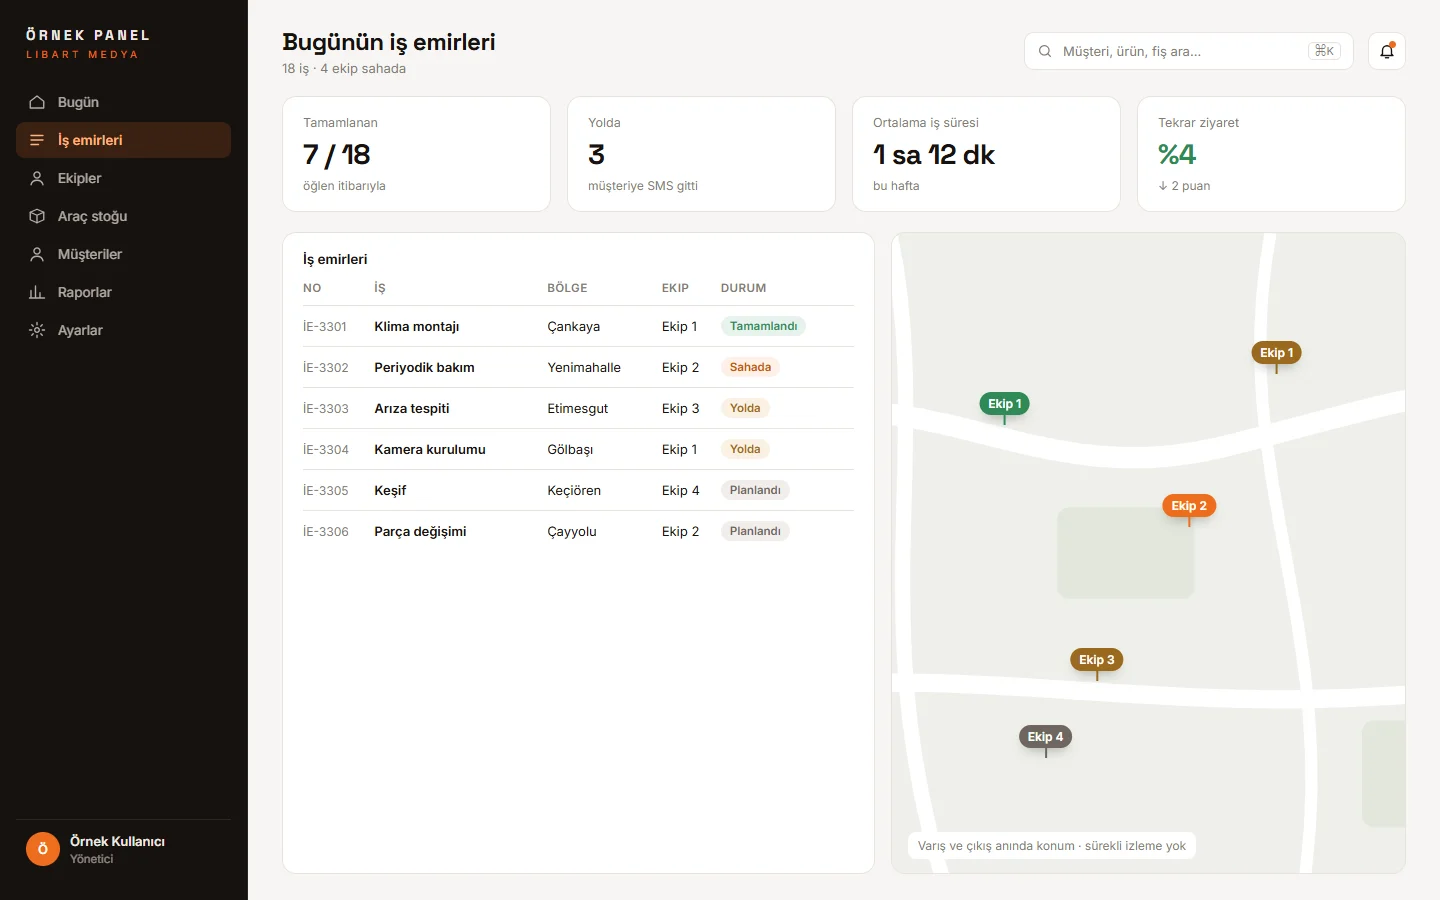Viewport: 1440px width, 900px height.
Task: Click the person icon beside Ekipler
Action: [x=37, y=178]
